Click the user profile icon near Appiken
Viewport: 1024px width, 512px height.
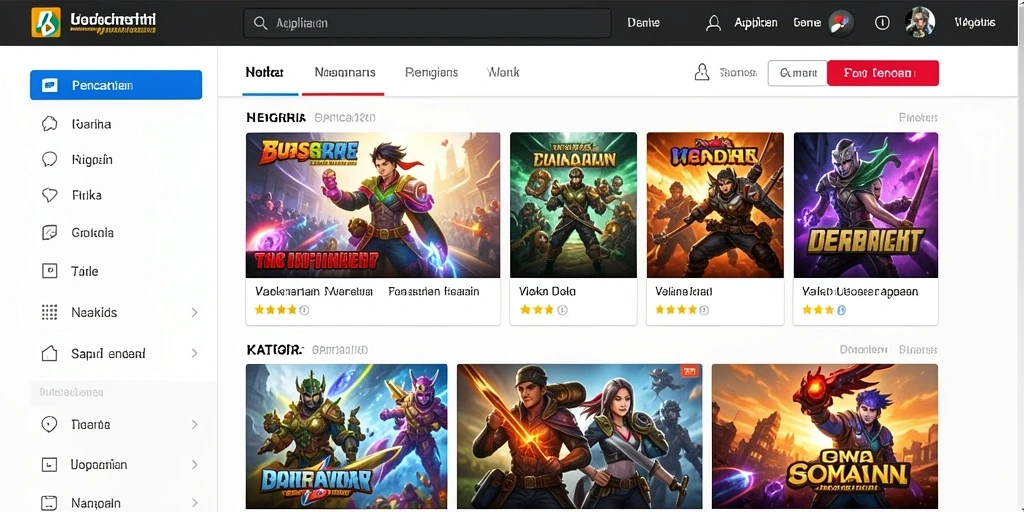714,23
